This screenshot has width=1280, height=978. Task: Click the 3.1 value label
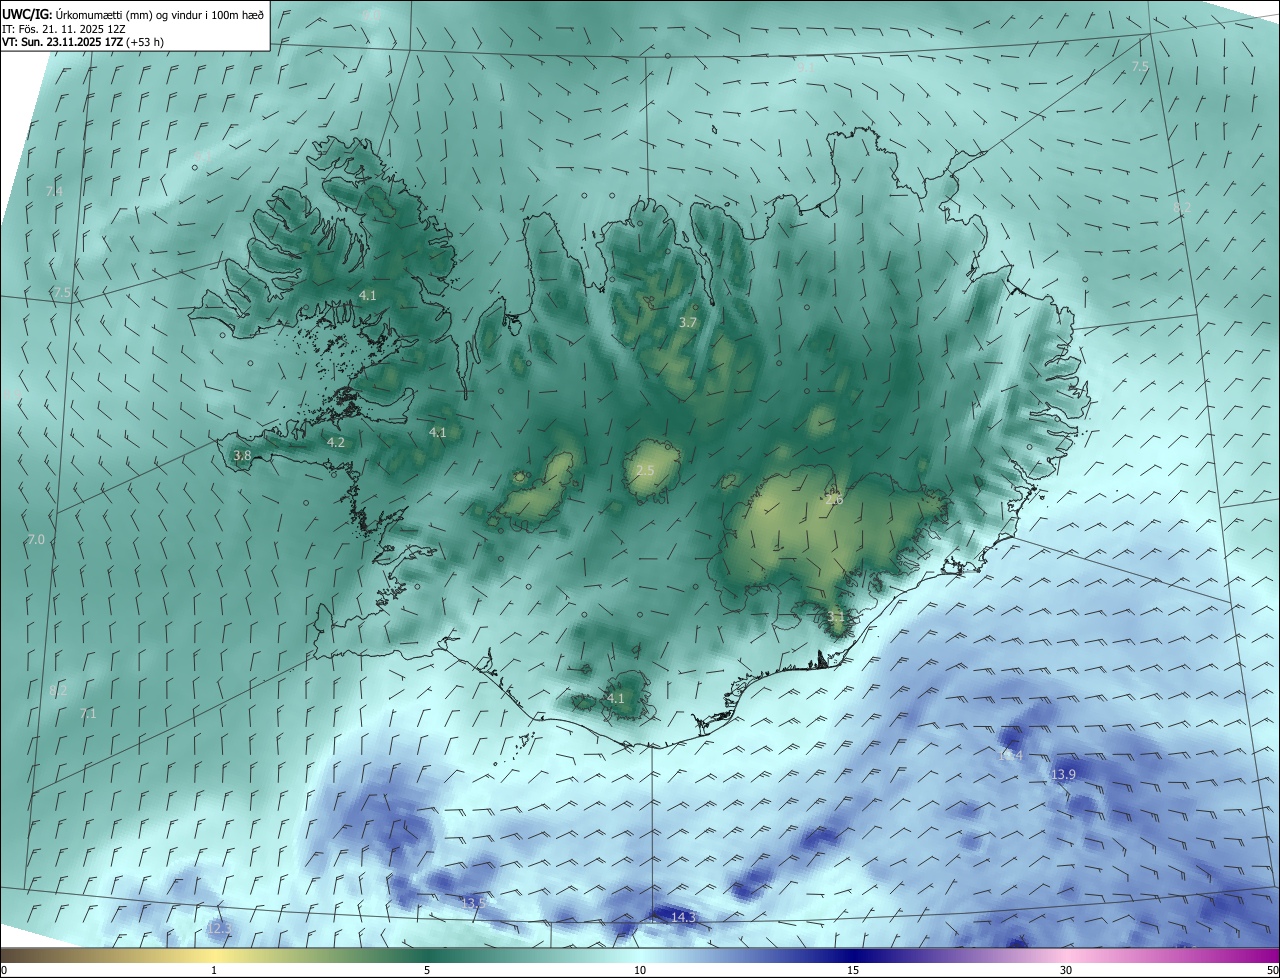(836, 617)
